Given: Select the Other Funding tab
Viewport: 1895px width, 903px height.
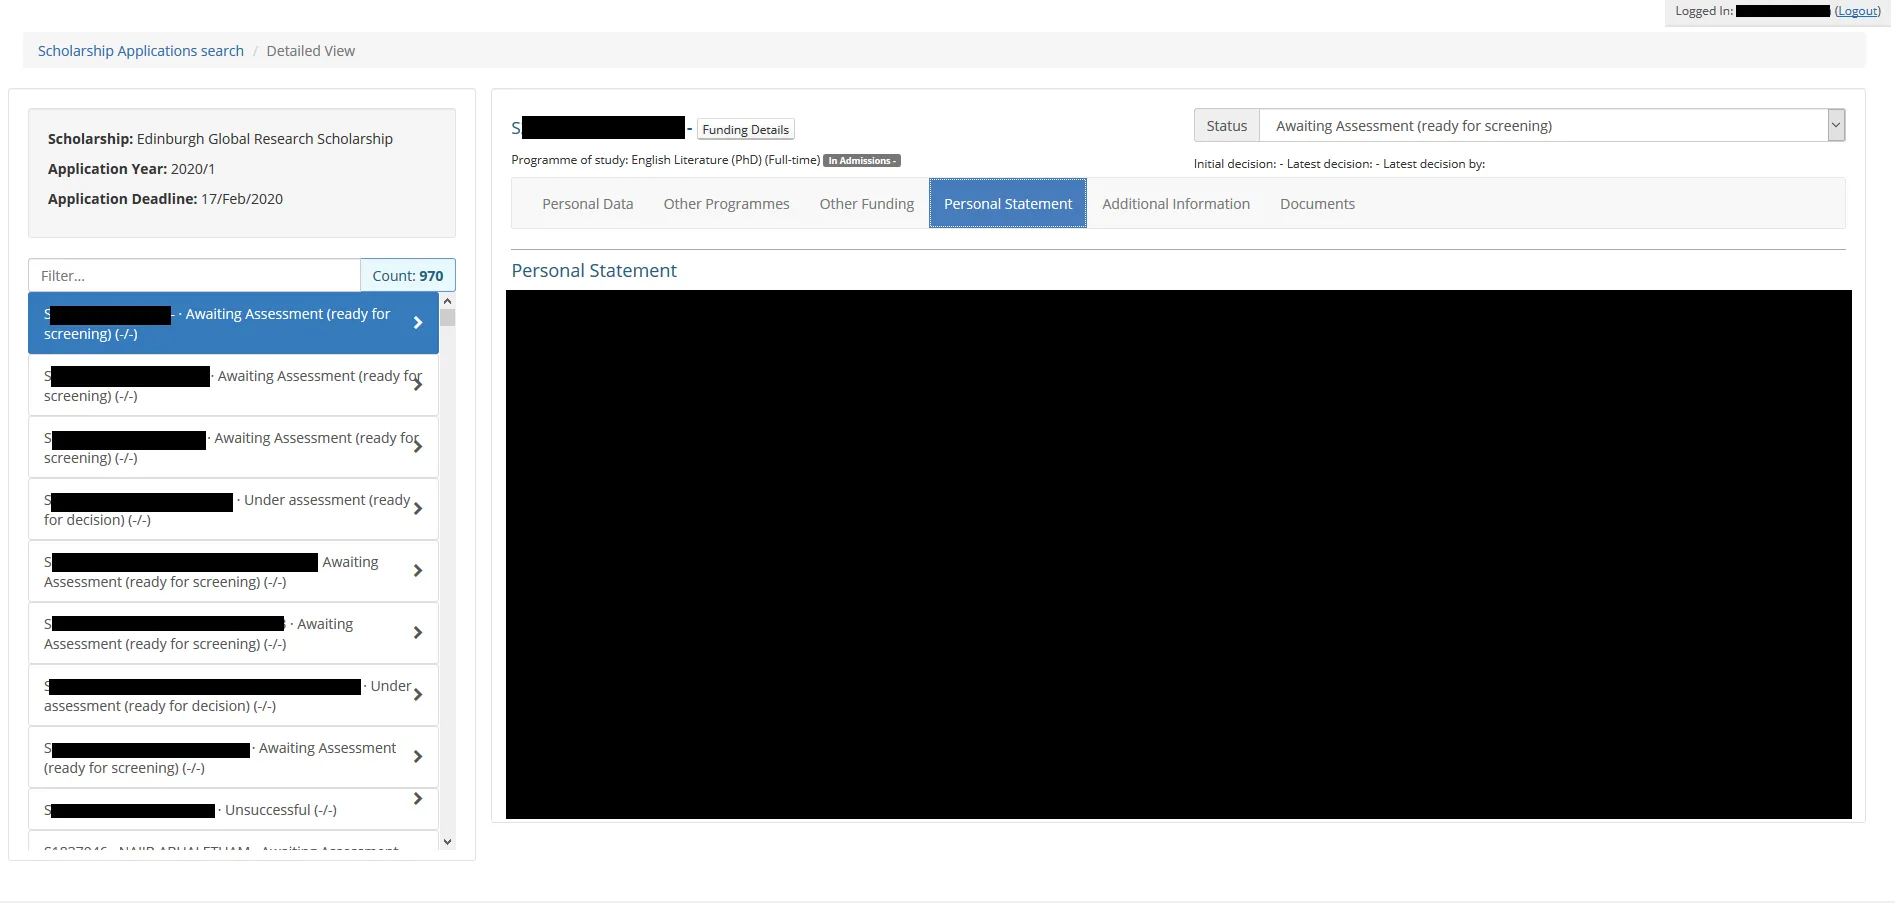Looking at the screenshot, I should [x=866, y=204].
